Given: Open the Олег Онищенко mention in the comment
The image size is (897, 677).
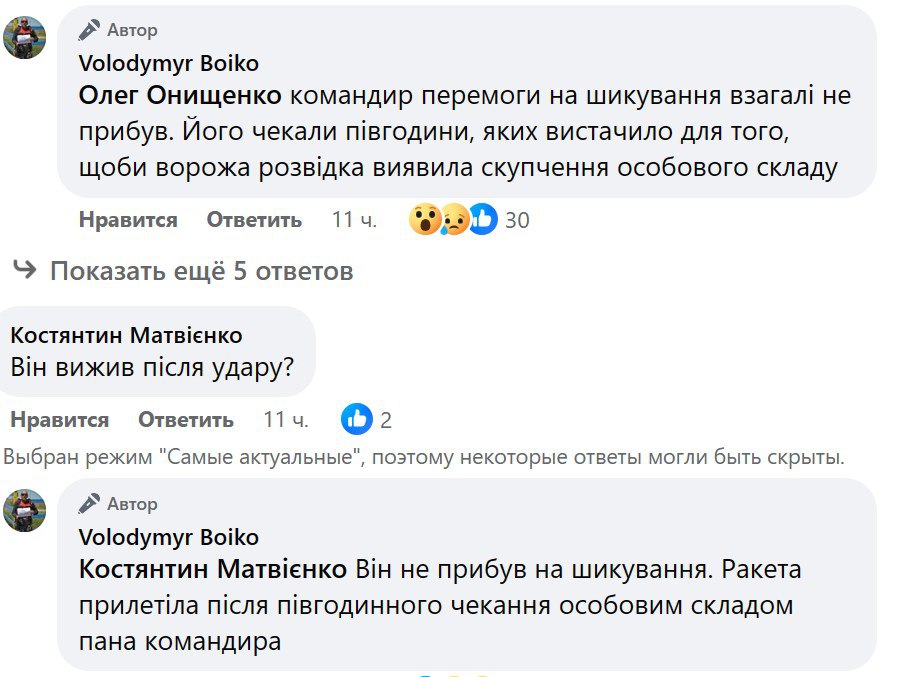Looking at the screenshot, I should [180, 99].
